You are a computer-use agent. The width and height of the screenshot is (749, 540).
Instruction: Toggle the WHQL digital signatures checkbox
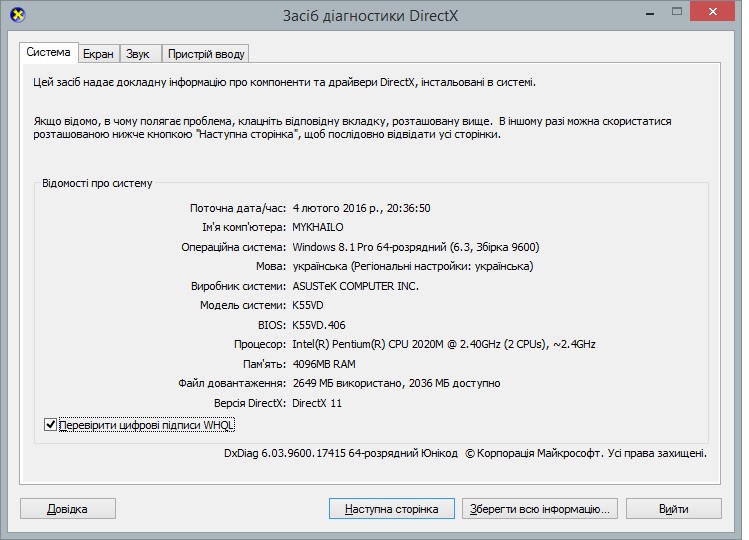[50, 424]
